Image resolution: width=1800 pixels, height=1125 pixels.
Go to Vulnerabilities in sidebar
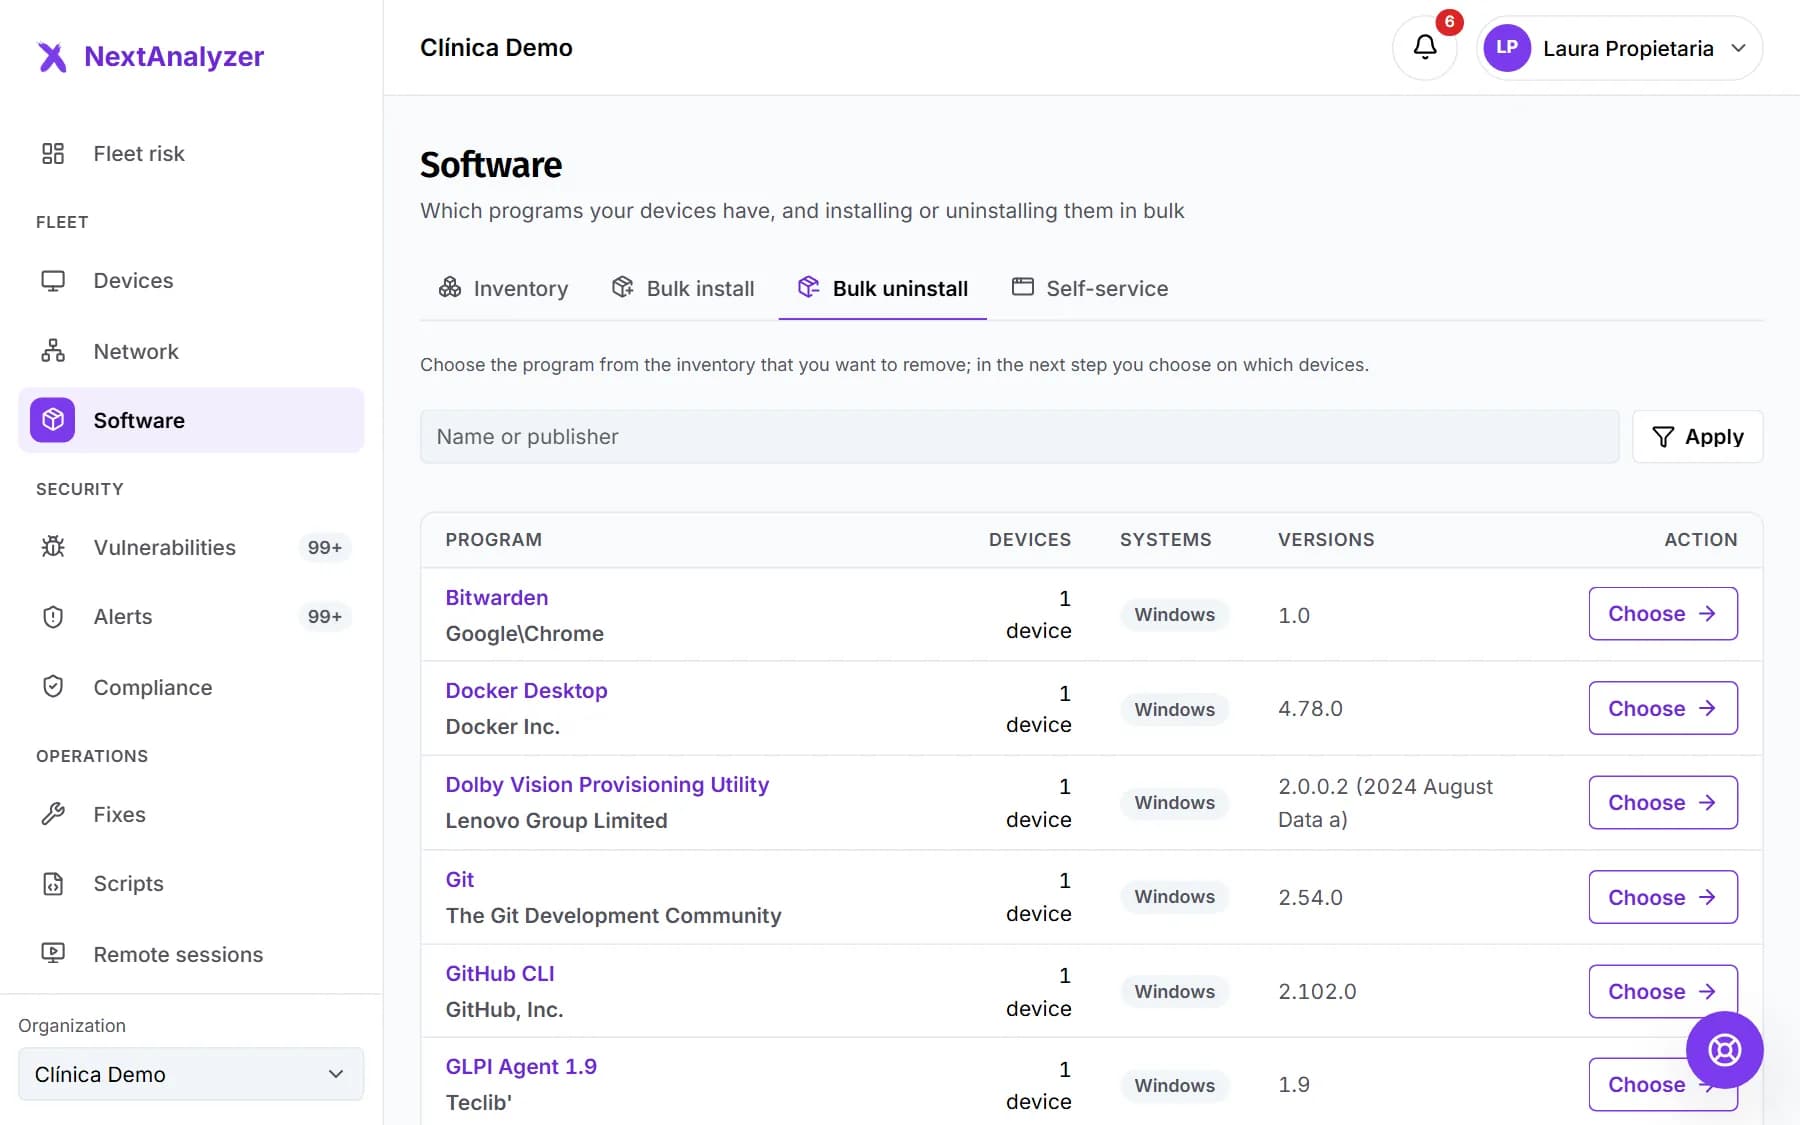click(191, 547)
